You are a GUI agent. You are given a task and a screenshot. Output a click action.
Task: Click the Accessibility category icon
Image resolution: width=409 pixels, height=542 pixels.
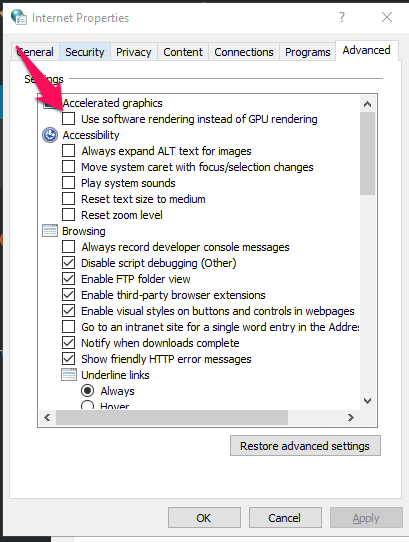[x=50, y=135]
